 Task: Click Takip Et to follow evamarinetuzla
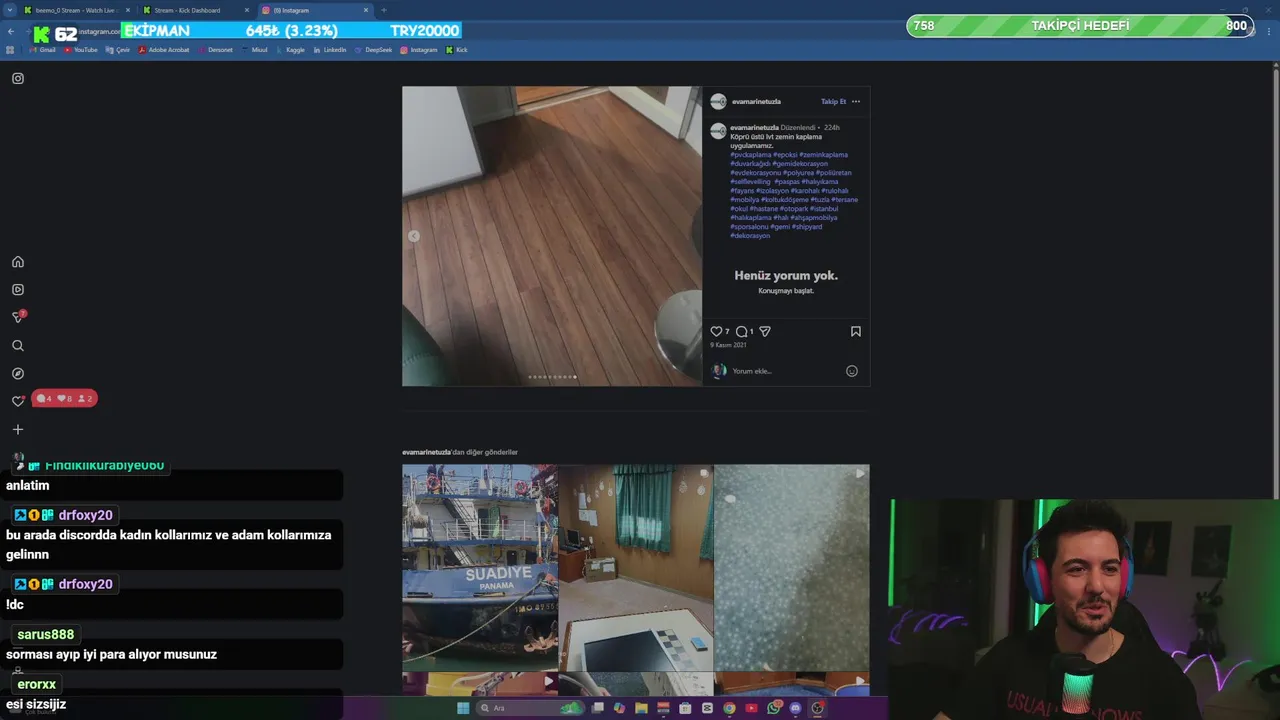[833, 101]
